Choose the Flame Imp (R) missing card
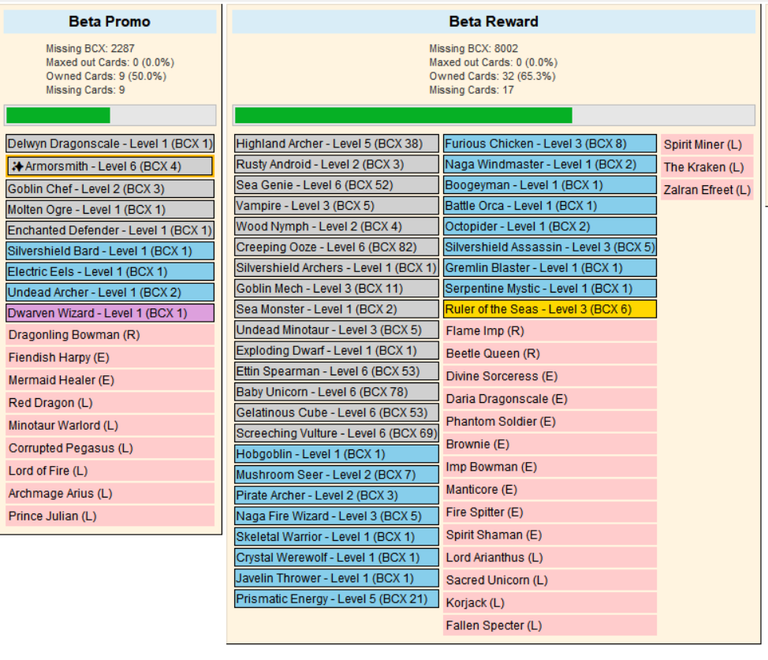The height and width of the screenshot is (660, 768). click(x=550, y=331)
